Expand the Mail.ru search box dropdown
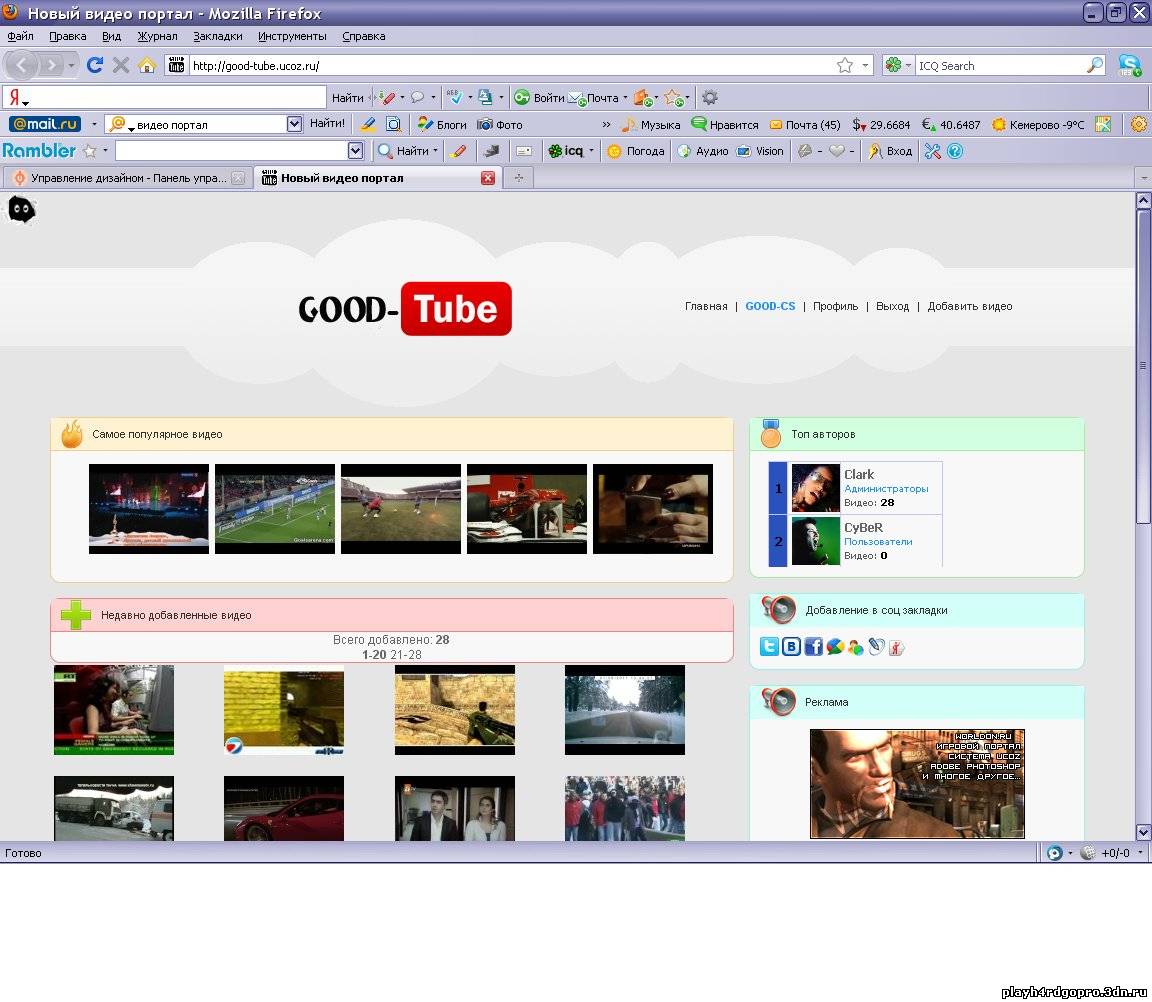The width and height of the screenshot is (1152, 1002). 294,123
